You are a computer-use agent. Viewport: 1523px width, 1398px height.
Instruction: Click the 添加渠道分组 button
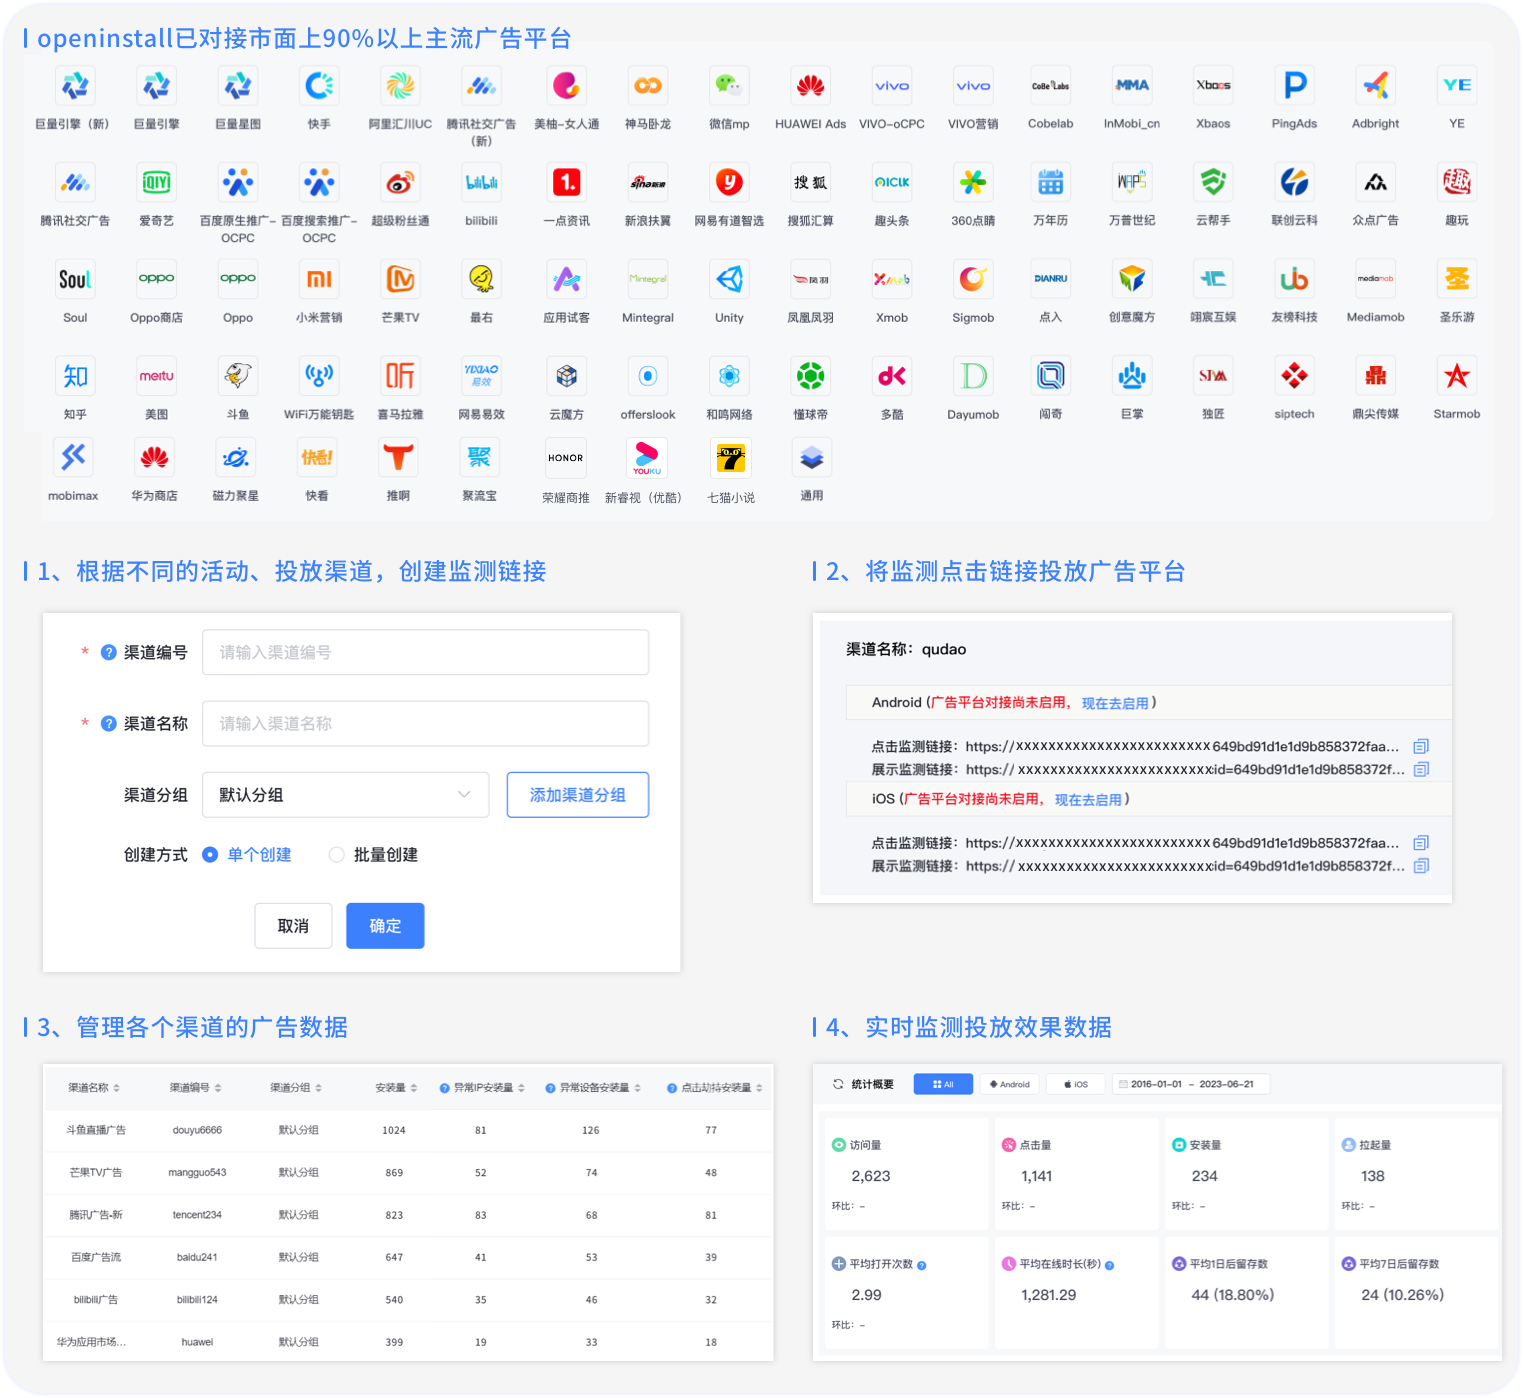578,795
